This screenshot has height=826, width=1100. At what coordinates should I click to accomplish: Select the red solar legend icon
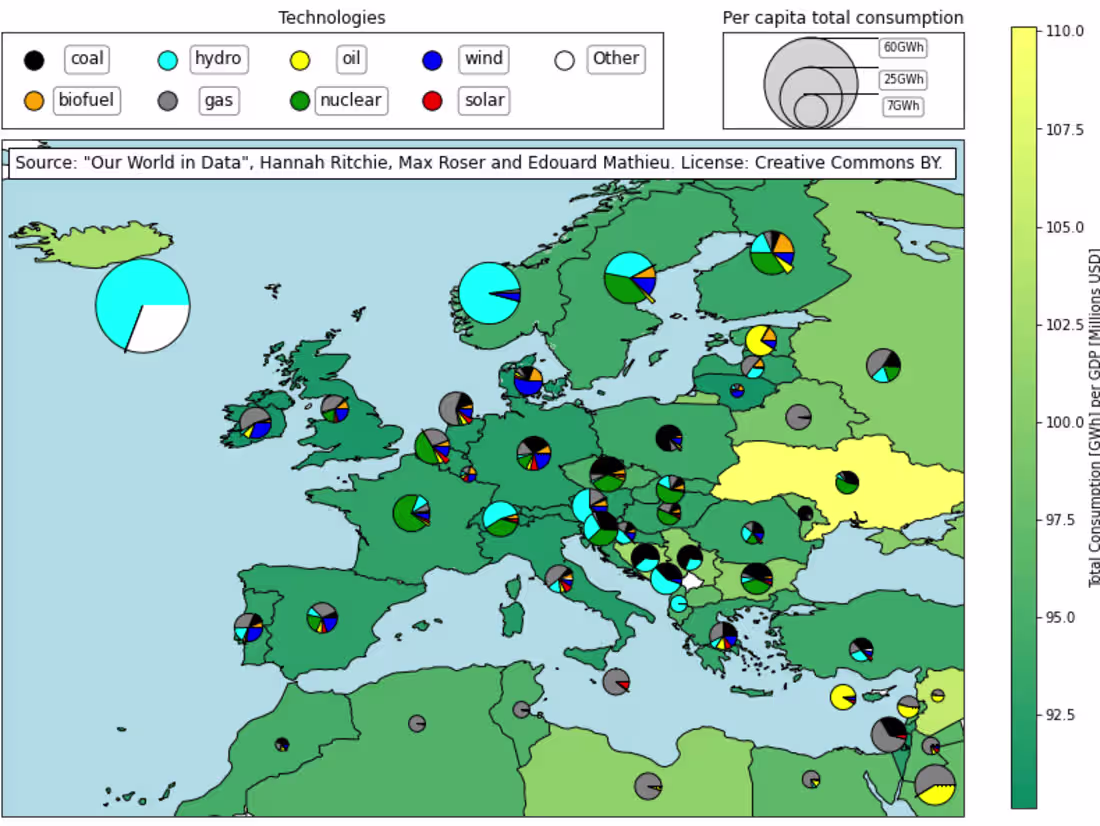coord(431,100)
